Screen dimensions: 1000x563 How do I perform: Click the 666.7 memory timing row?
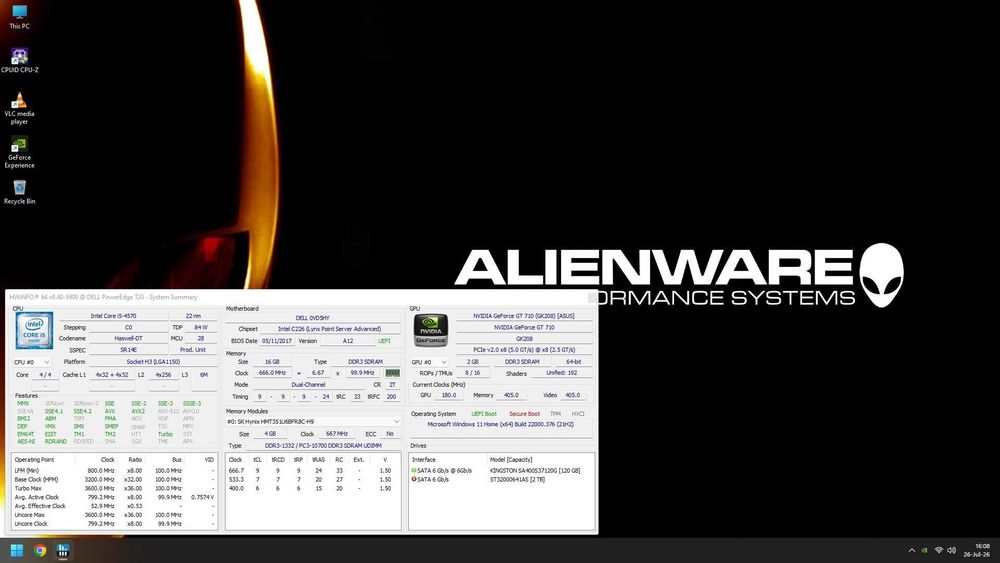click(x=313, y=471)
